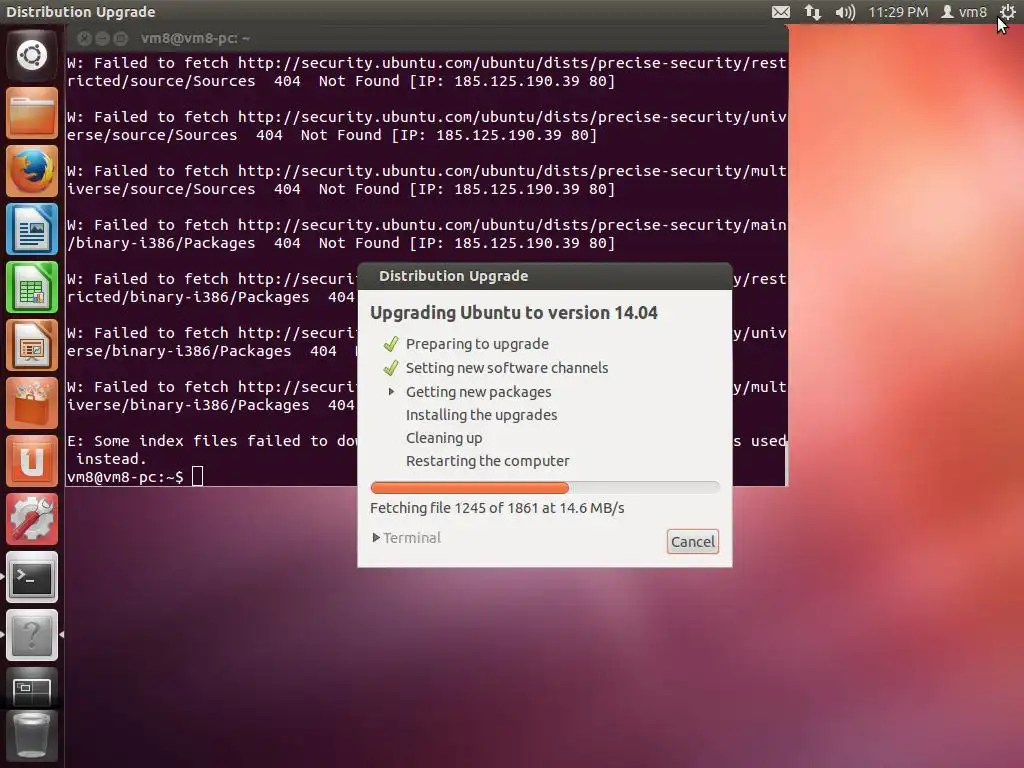Image resolution: width=1024 pixels, height=768 pixels.
Task: Open the Ubuntu Dash home launcher
Action: tap(31, 56)
